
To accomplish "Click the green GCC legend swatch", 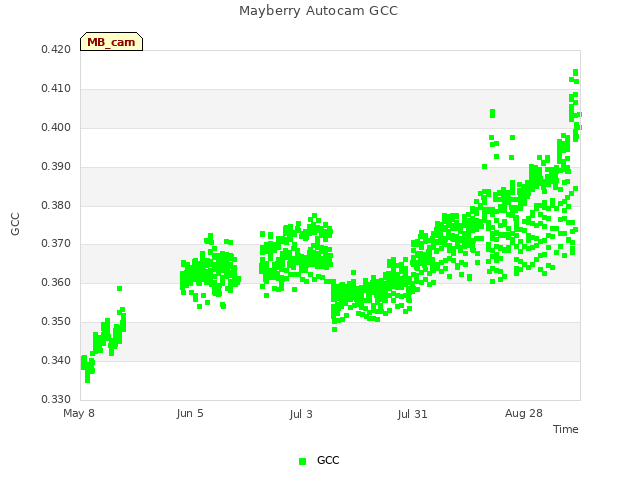I will click(x=302, y=461).
